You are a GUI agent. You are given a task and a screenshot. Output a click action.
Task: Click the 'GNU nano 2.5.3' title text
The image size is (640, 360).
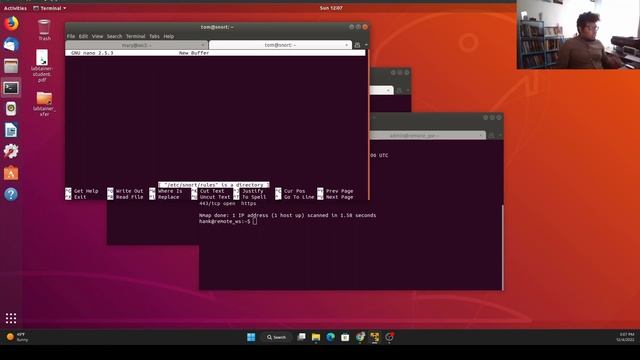coord(92,53)
